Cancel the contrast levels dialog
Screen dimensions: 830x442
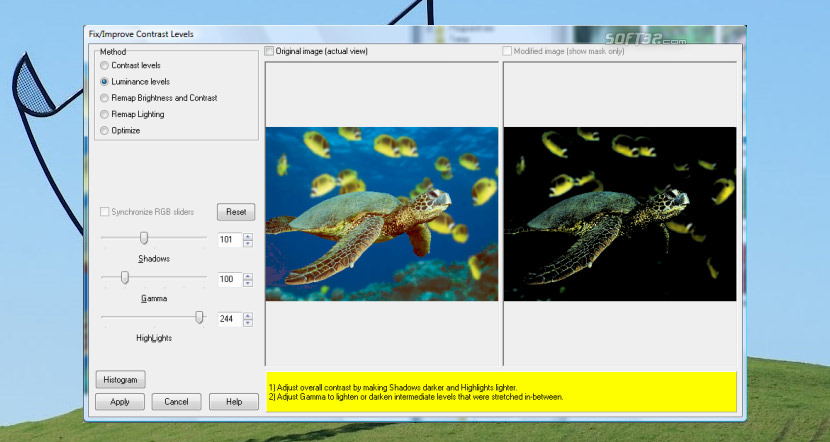point(176,402)
